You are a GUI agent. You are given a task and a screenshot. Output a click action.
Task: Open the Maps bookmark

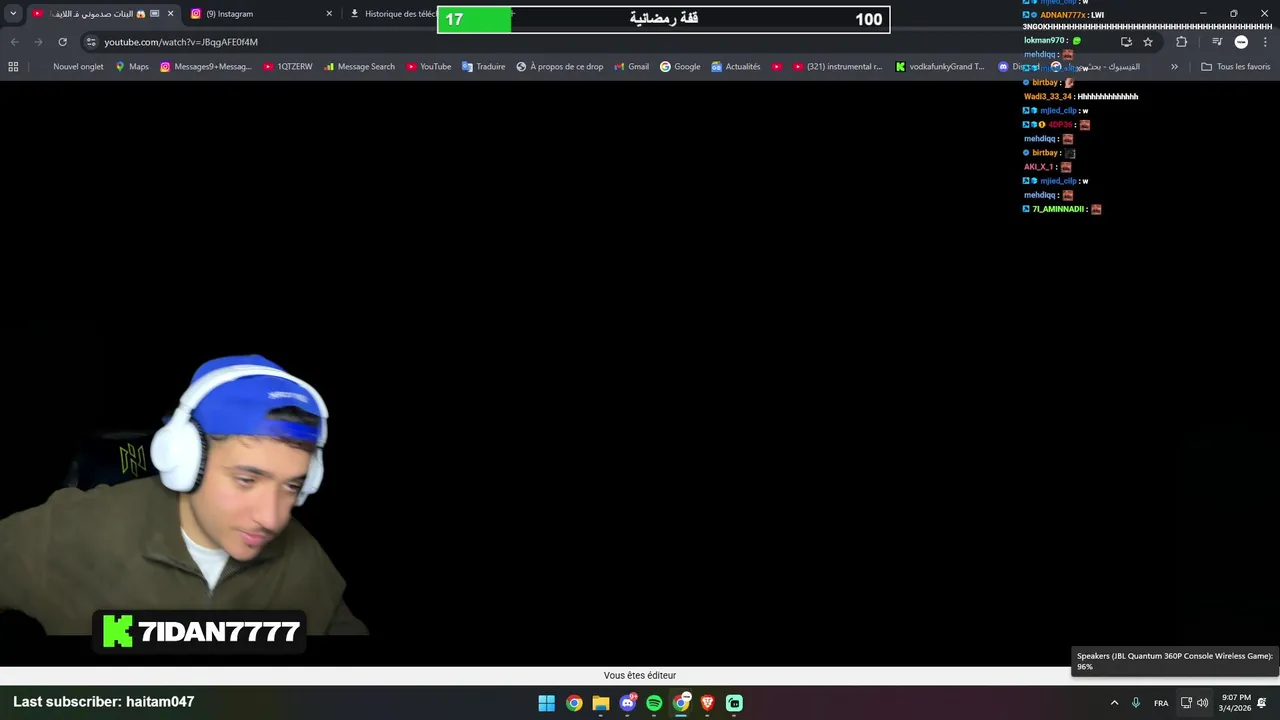132,67
